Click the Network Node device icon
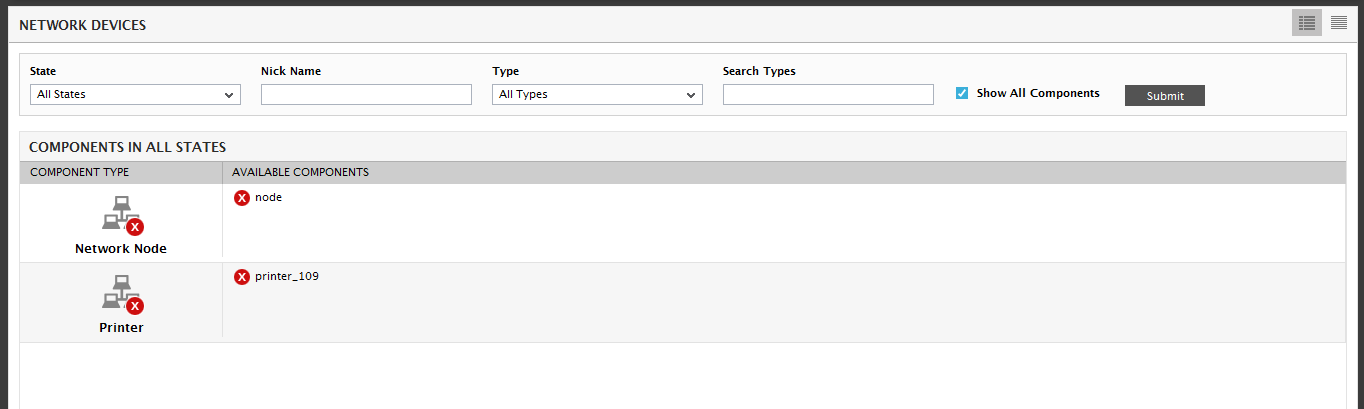The image size is (1364, 409). pyautogui.click(x=121, y=215)
